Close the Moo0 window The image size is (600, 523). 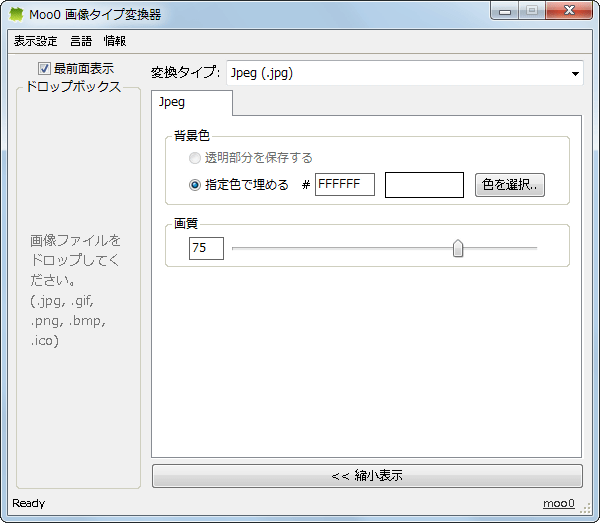569,11
